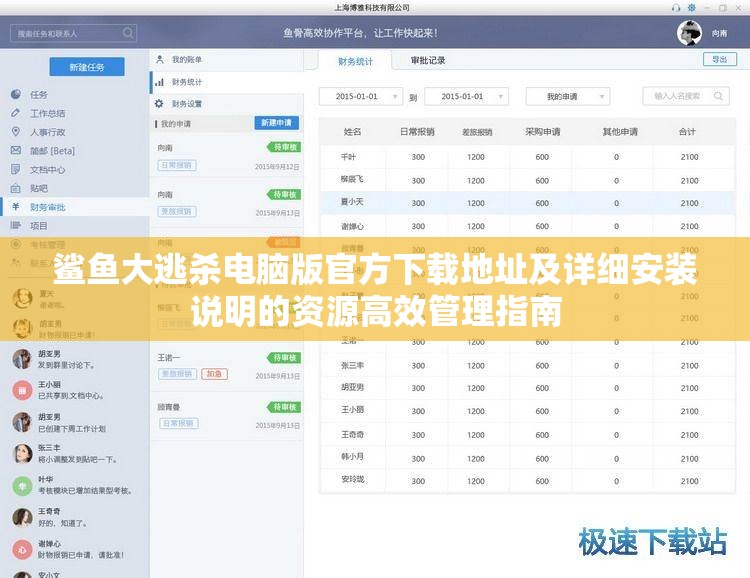Select highlighted 夏小天 row name

coord(352,202)
